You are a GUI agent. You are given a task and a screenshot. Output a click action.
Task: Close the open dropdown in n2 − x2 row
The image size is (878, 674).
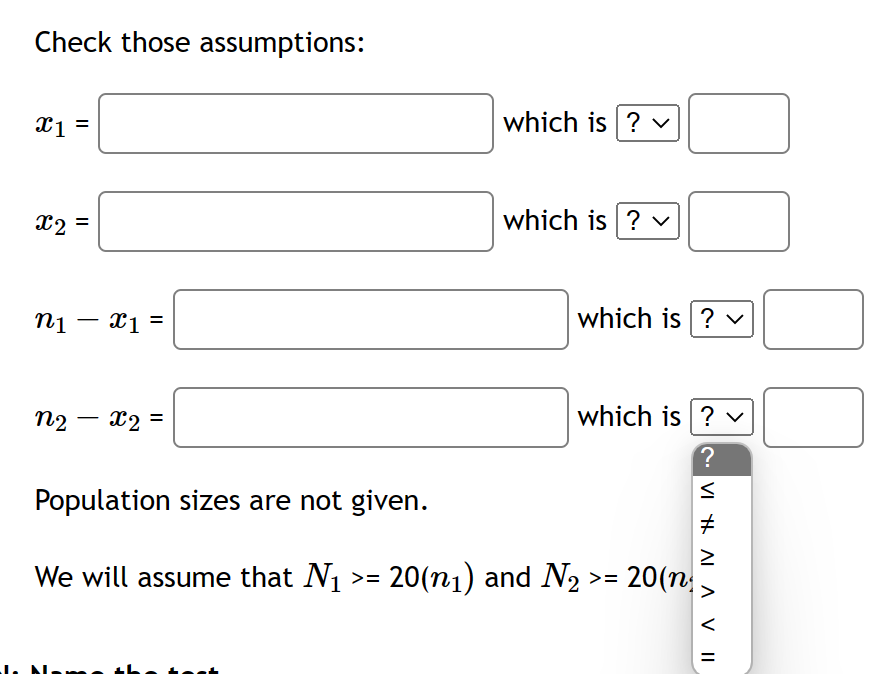pyautogui.click(x=722, y=417)
